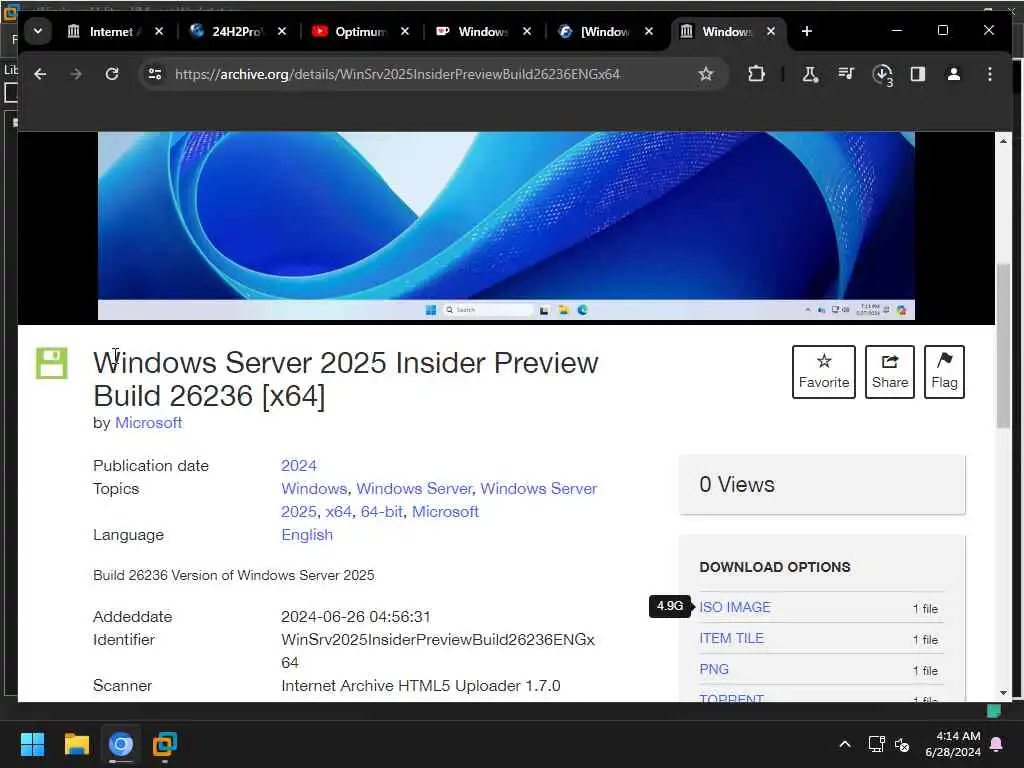Open the Windows Start menu
This screenshot has width=1024, height=768.
pyautogui.click(x=32, y=744)
